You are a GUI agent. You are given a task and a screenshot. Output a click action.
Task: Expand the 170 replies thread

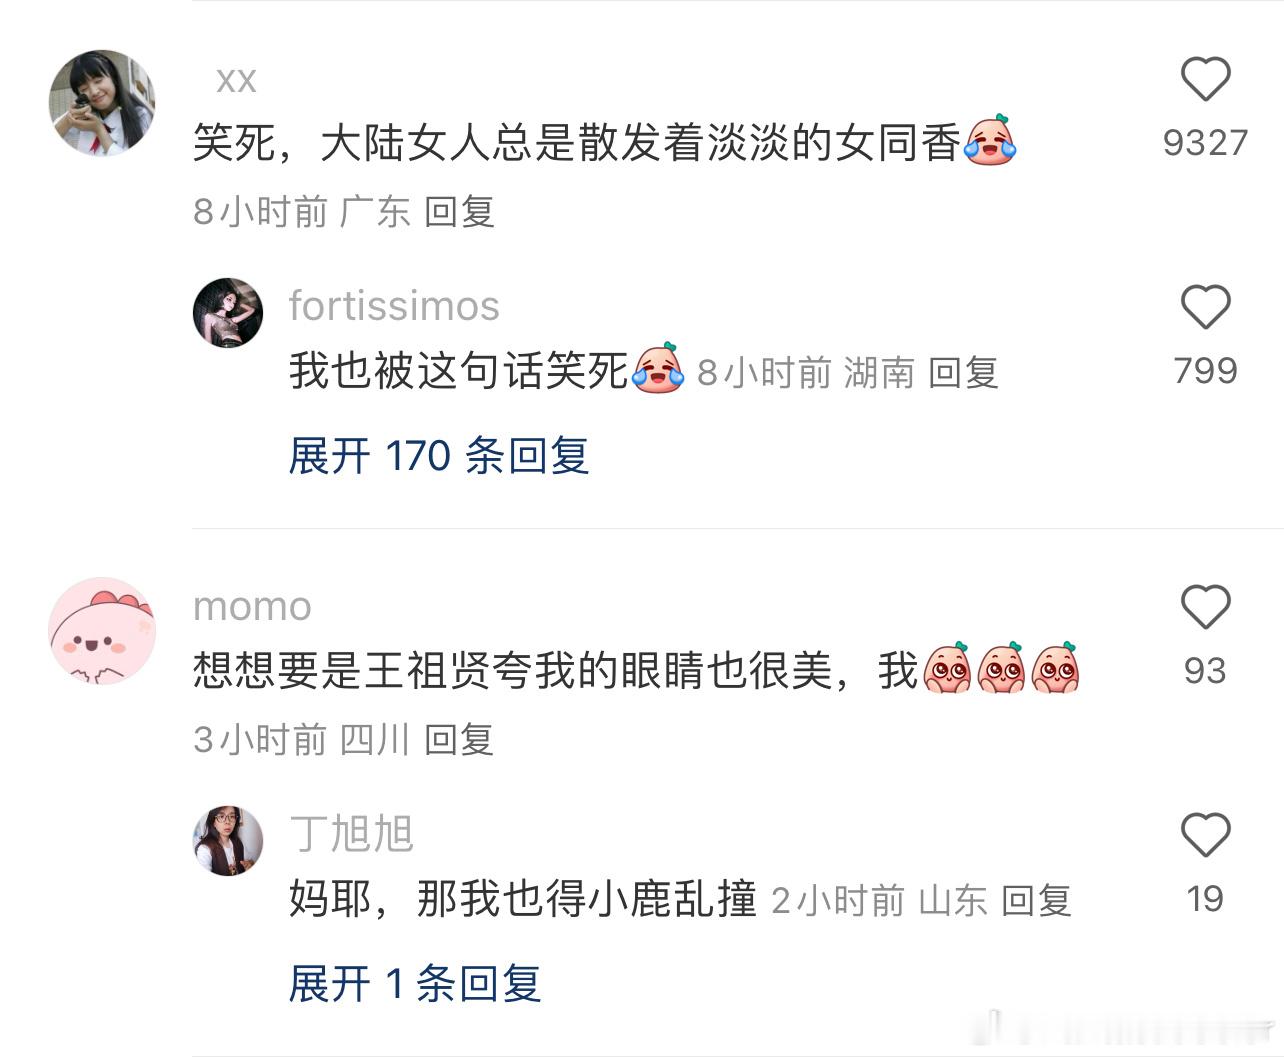pos(439,456)
